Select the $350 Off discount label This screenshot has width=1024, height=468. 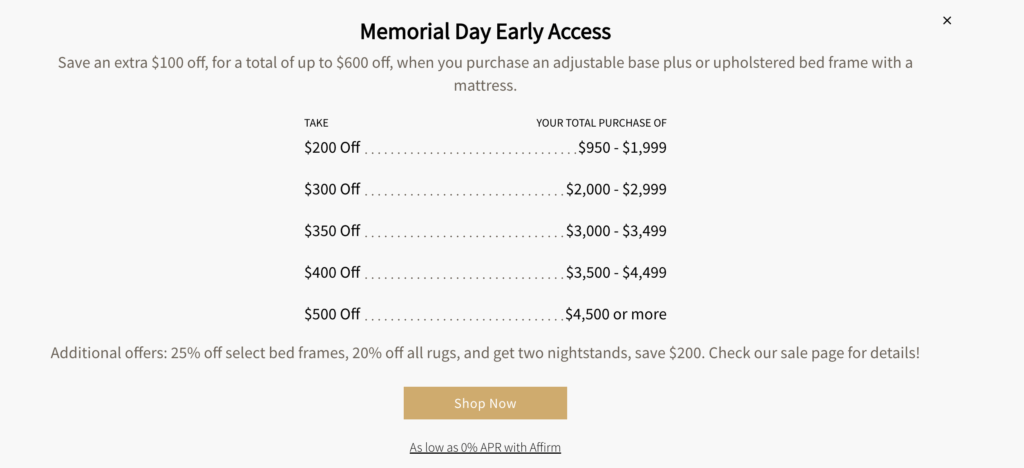(x=332, y=231)
